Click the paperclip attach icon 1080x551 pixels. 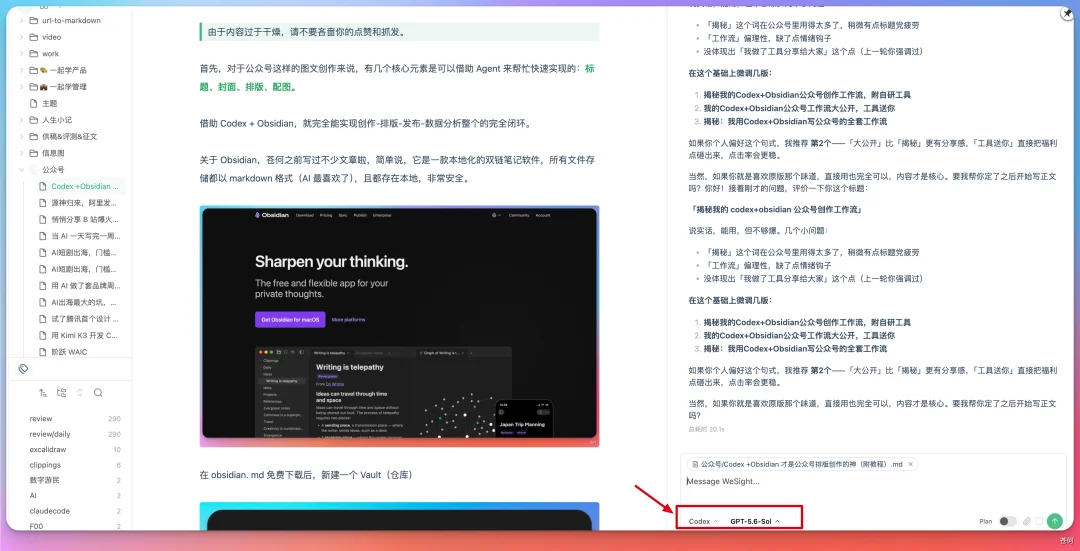click(1026, 521)
